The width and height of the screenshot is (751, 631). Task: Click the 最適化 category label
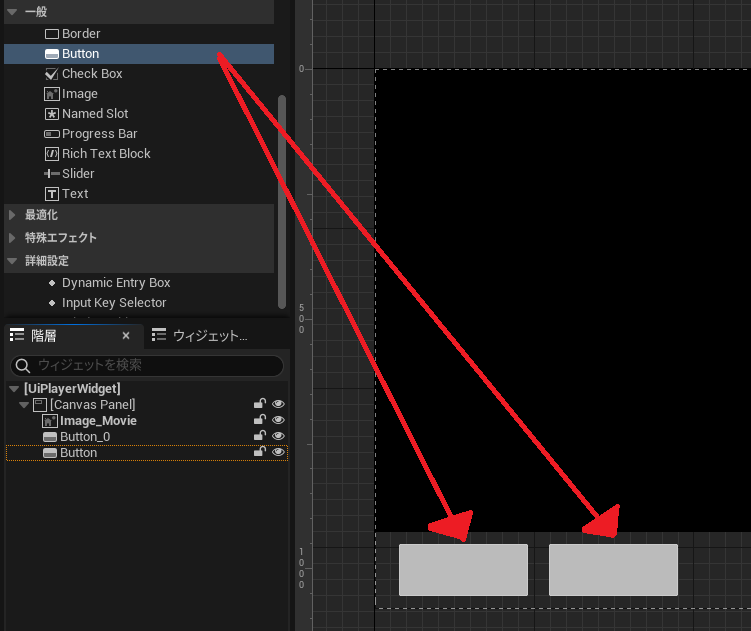pyautogui.click(x=41, y=215)
